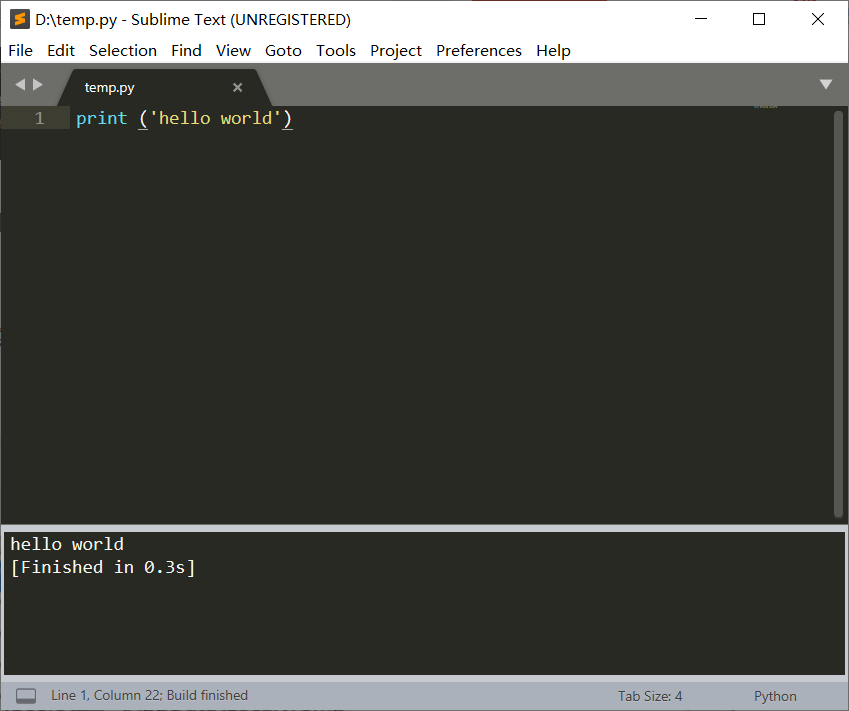Click the 'hello world' string in code
Viewport: 849px width, 711px height.
(x=215, y=118)
